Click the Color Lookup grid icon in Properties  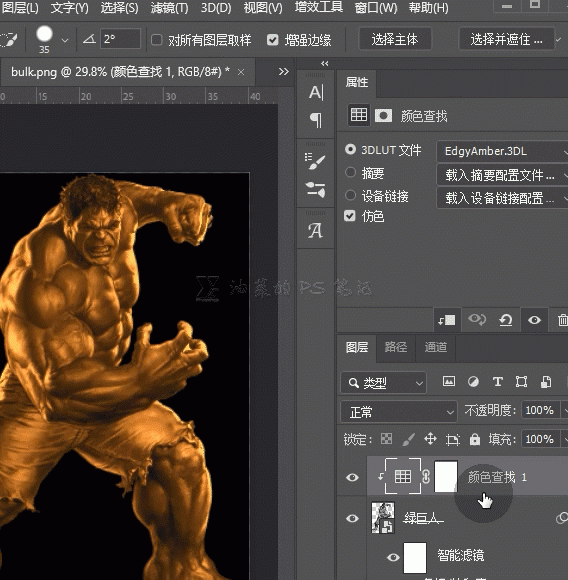tap(359, 115)
